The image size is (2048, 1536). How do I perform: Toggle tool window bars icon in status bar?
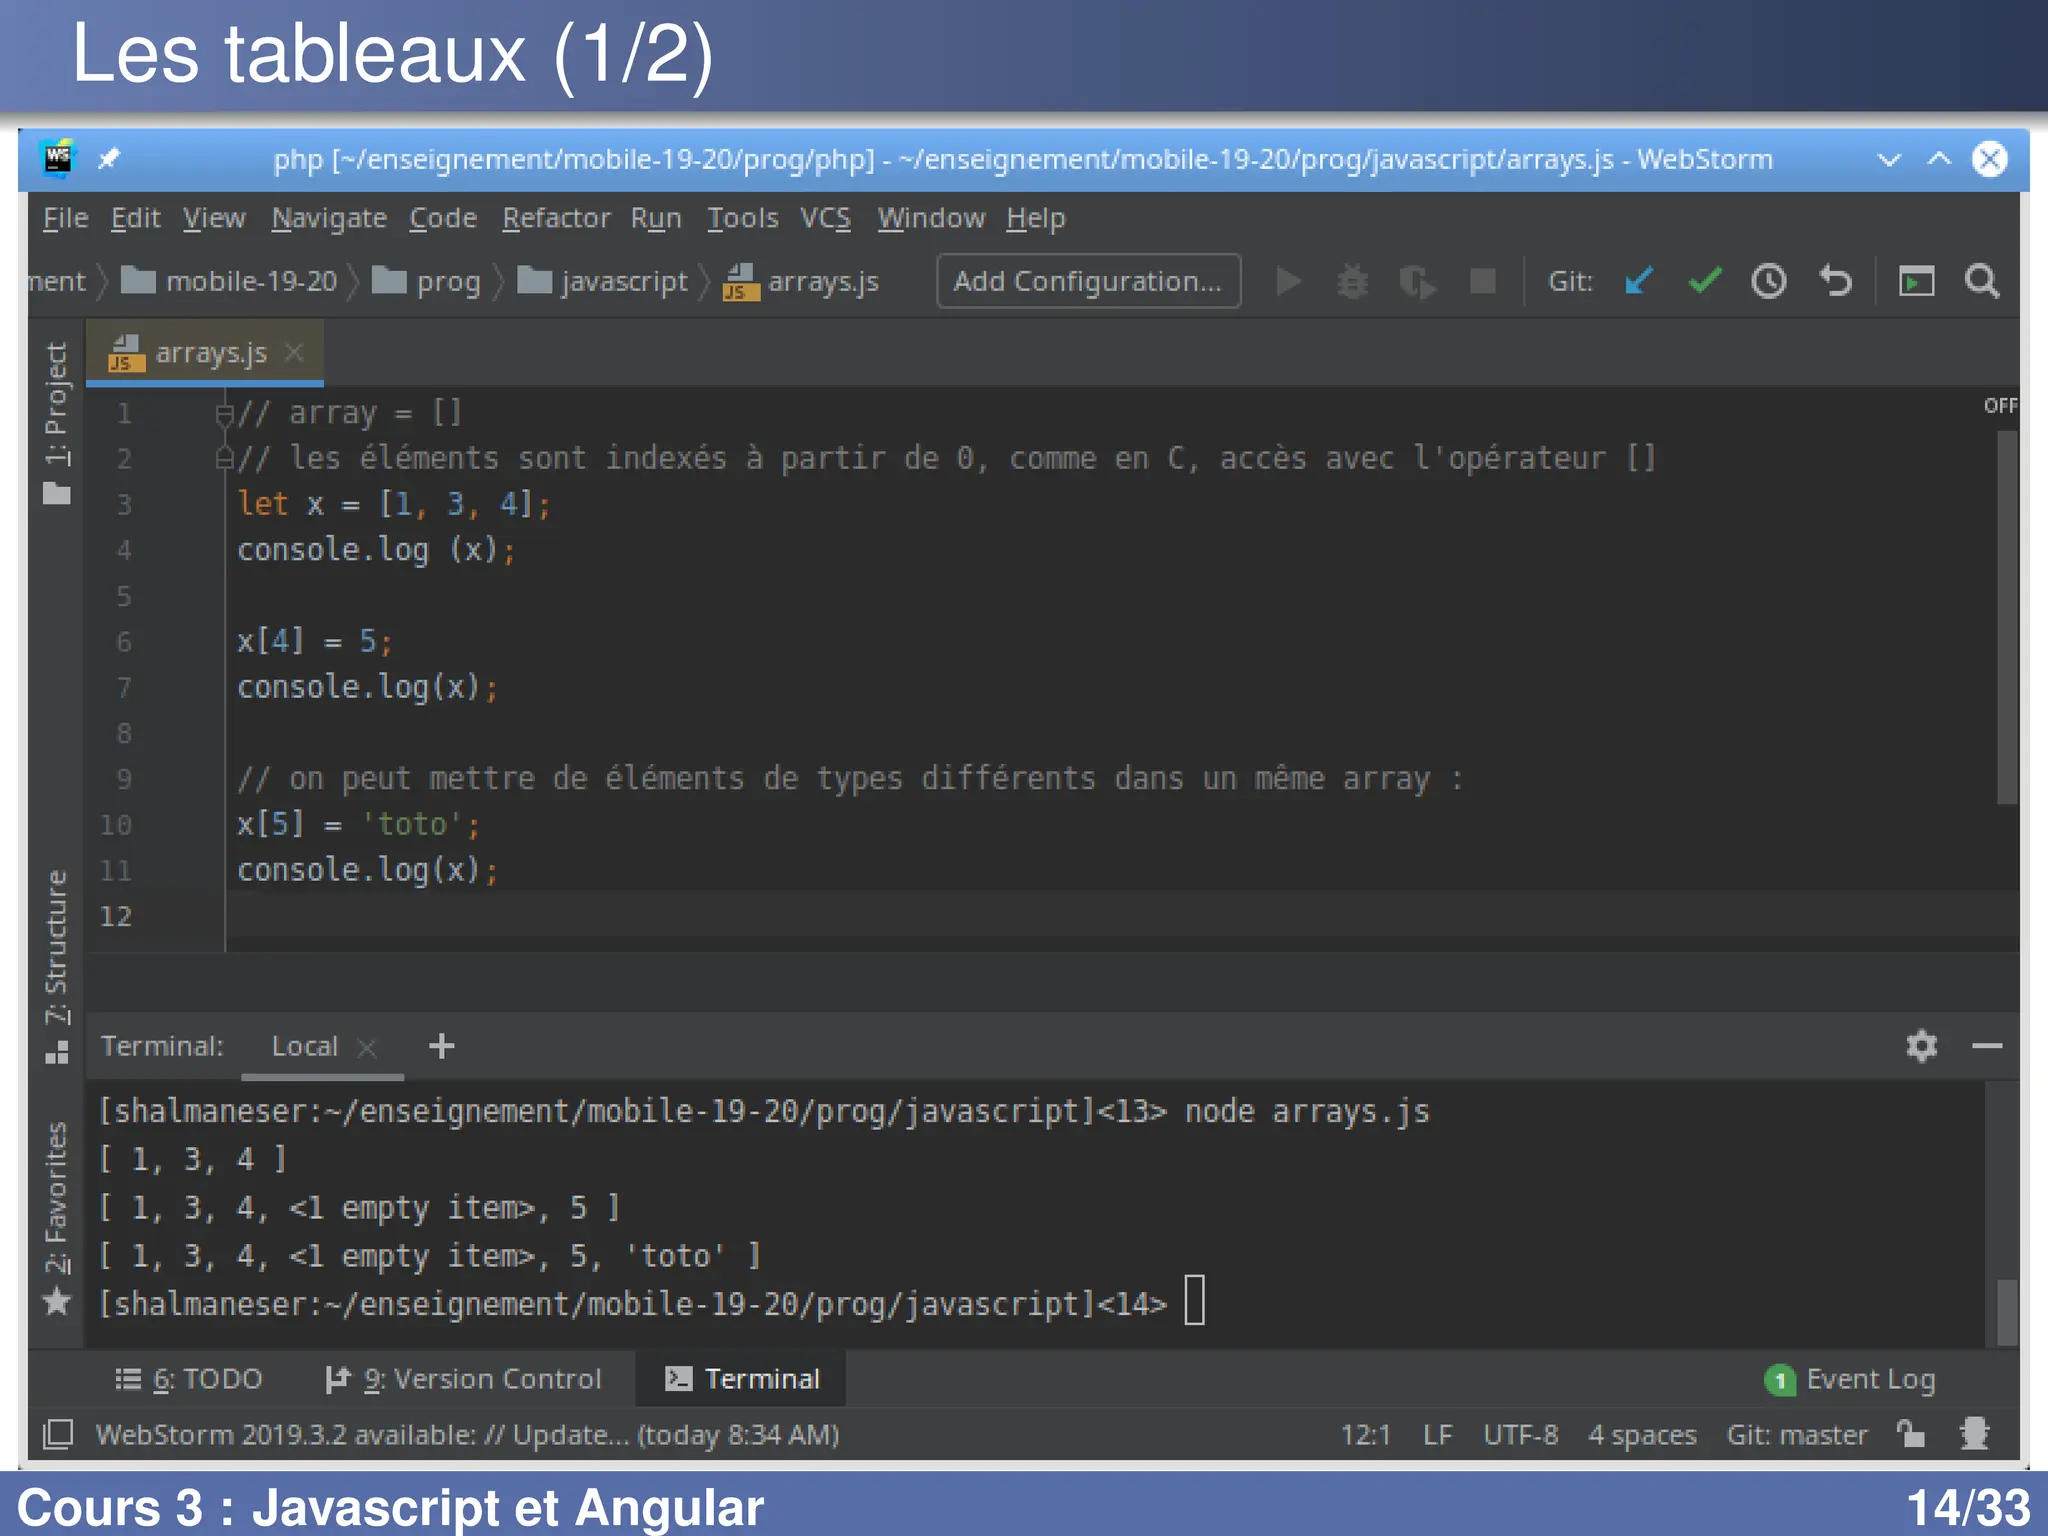(58, 1434)
